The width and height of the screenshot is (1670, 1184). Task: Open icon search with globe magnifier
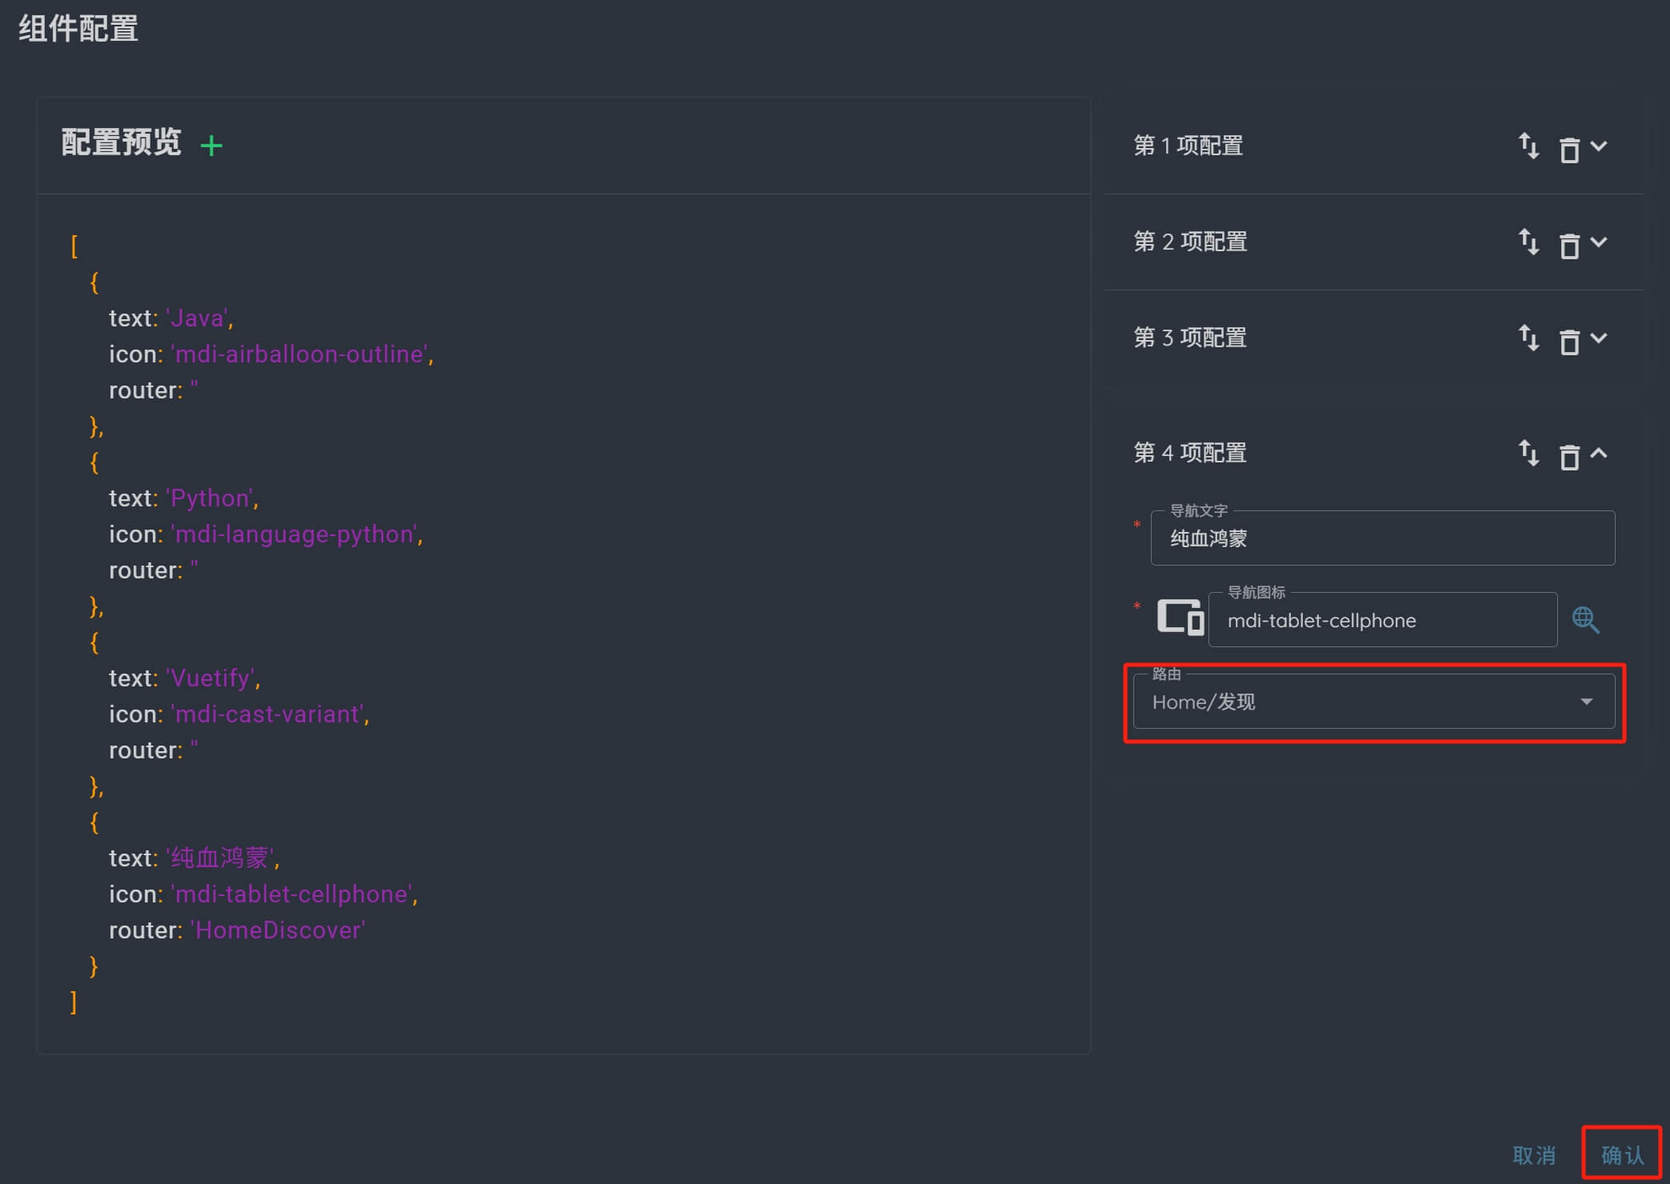(x=1585, y=620)
